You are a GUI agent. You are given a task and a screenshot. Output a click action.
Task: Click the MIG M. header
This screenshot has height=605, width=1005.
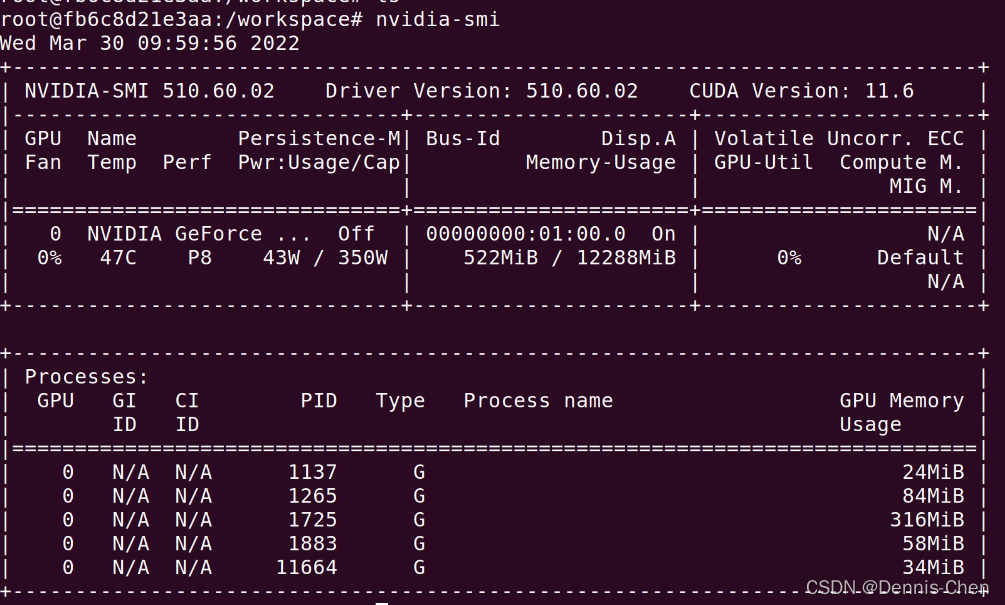(x=926, y=186)
